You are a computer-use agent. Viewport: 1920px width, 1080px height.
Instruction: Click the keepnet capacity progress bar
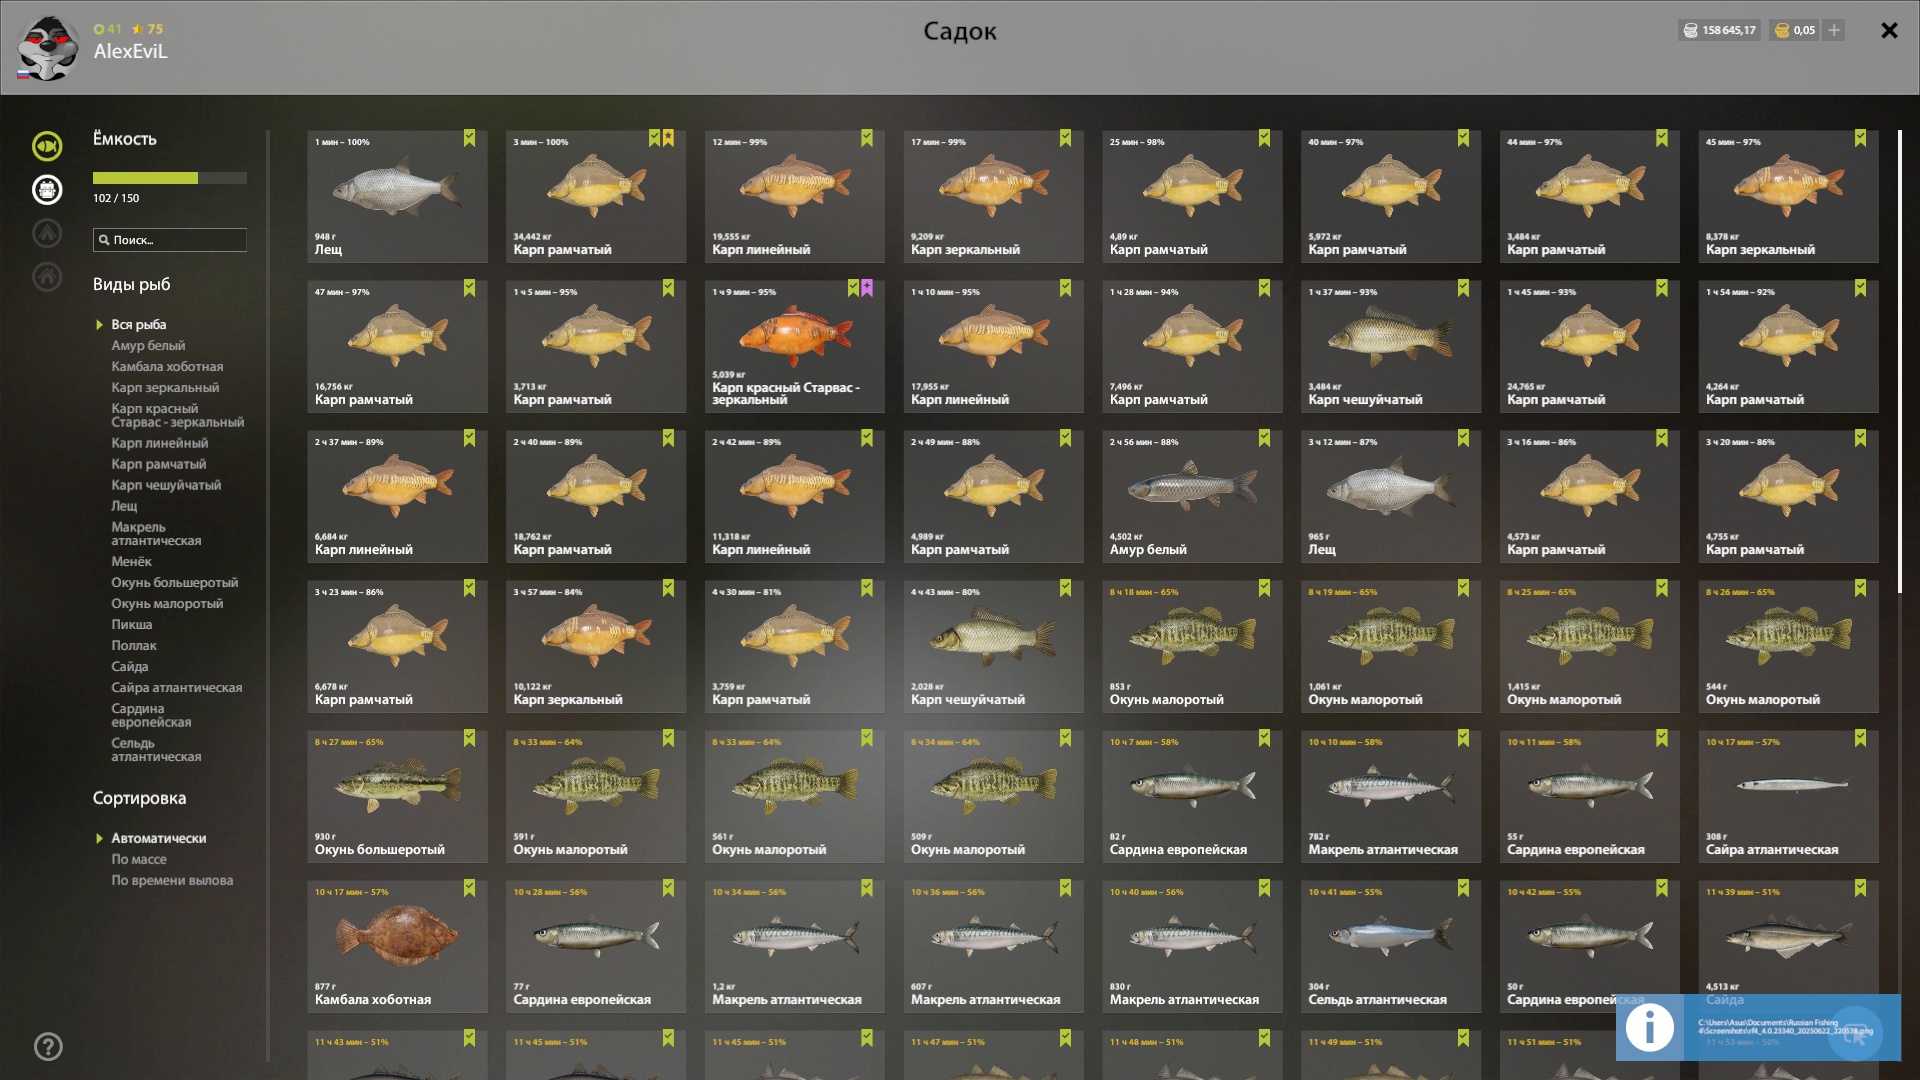[x=170, y=178]
